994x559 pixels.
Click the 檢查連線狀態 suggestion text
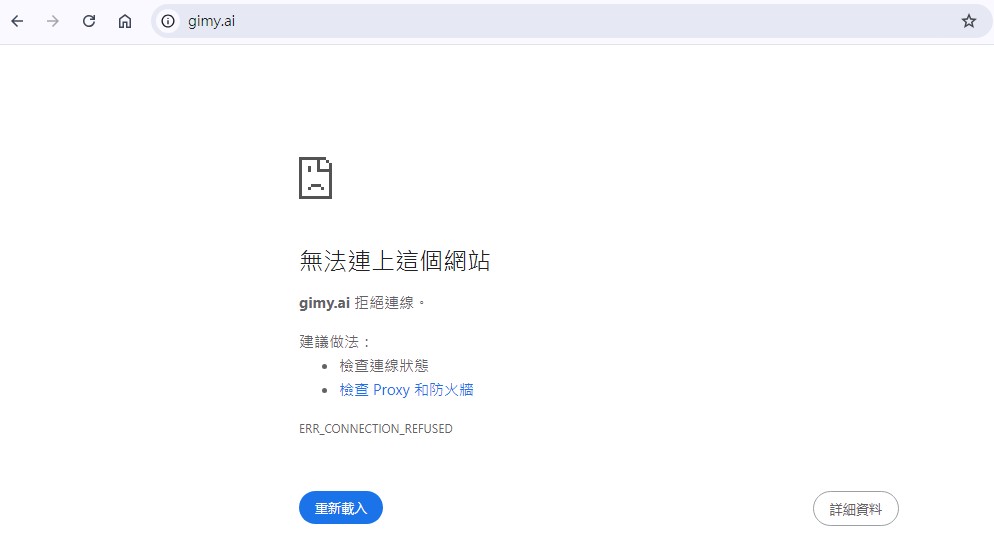384,366
